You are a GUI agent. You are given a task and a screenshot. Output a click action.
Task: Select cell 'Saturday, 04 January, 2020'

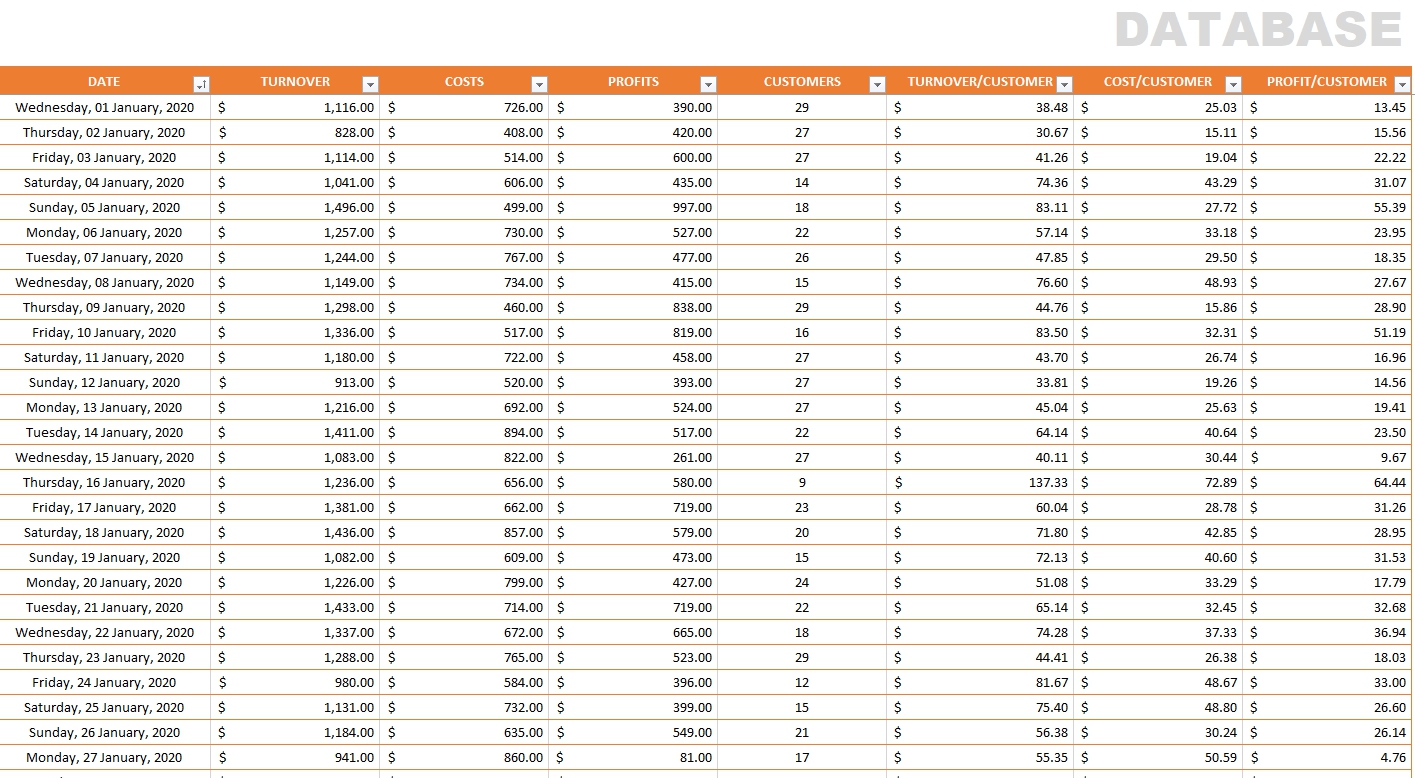pos(105,182)
